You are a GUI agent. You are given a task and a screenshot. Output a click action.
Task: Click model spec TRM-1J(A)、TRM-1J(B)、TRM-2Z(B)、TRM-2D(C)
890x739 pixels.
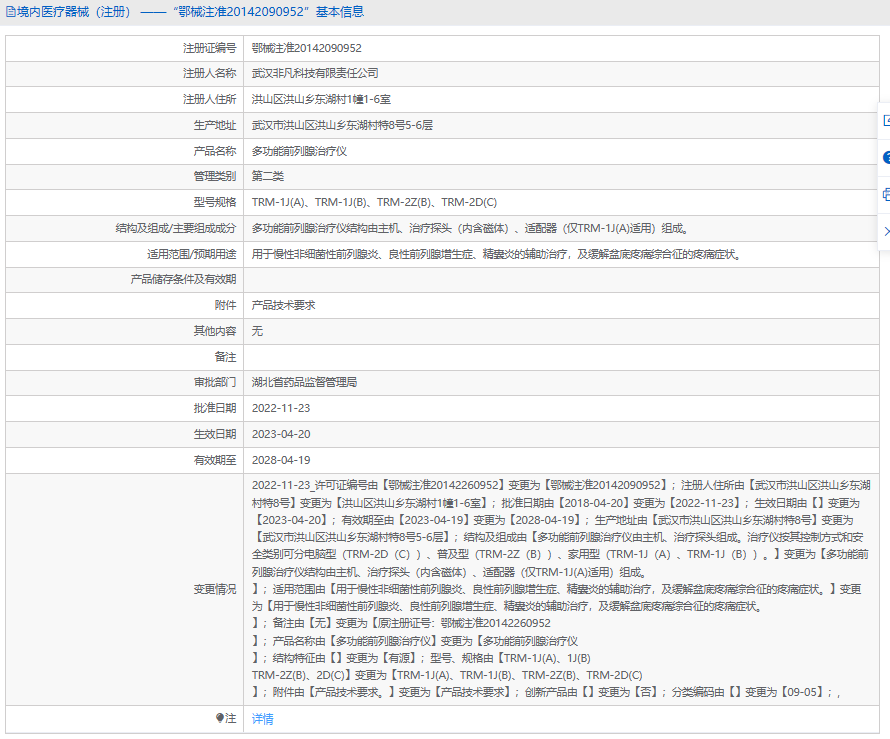click(375, 203)
